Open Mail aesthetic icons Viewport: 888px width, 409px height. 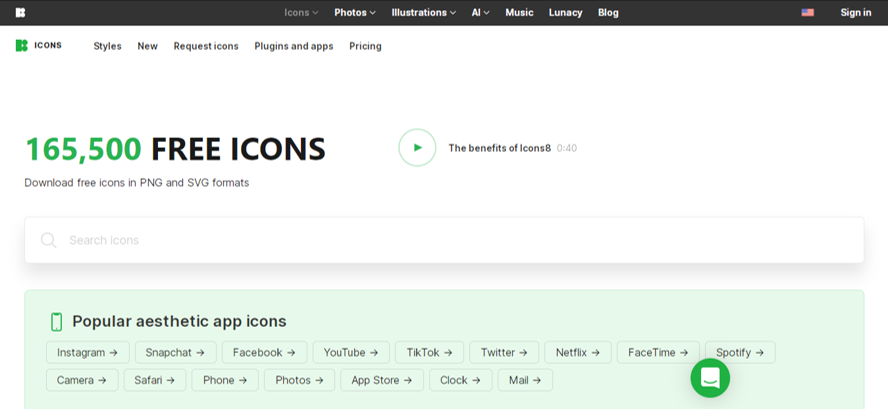coord(525,380)
